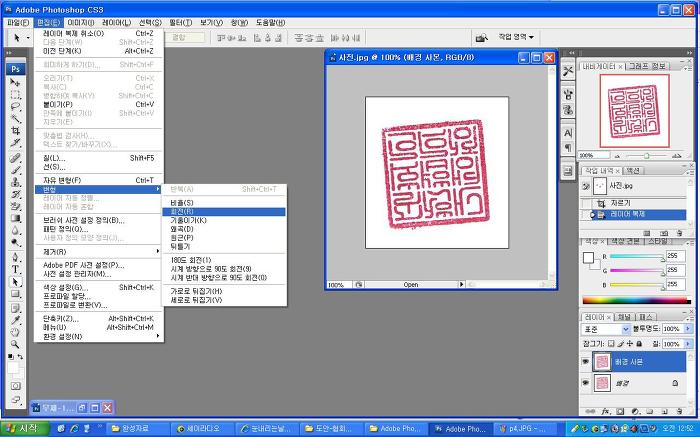The height and width of the screenshot is (437, 700).
Task: Open the 작업 영역 workspace dropdown
Action: click(516, 37)
